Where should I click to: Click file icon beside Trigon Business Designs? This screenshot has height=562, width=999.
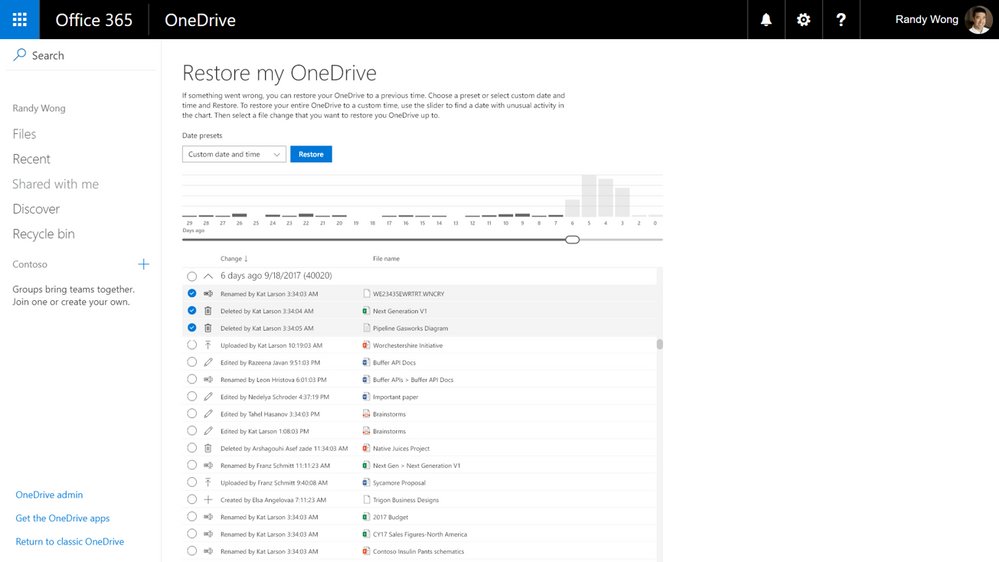(366, 500)
